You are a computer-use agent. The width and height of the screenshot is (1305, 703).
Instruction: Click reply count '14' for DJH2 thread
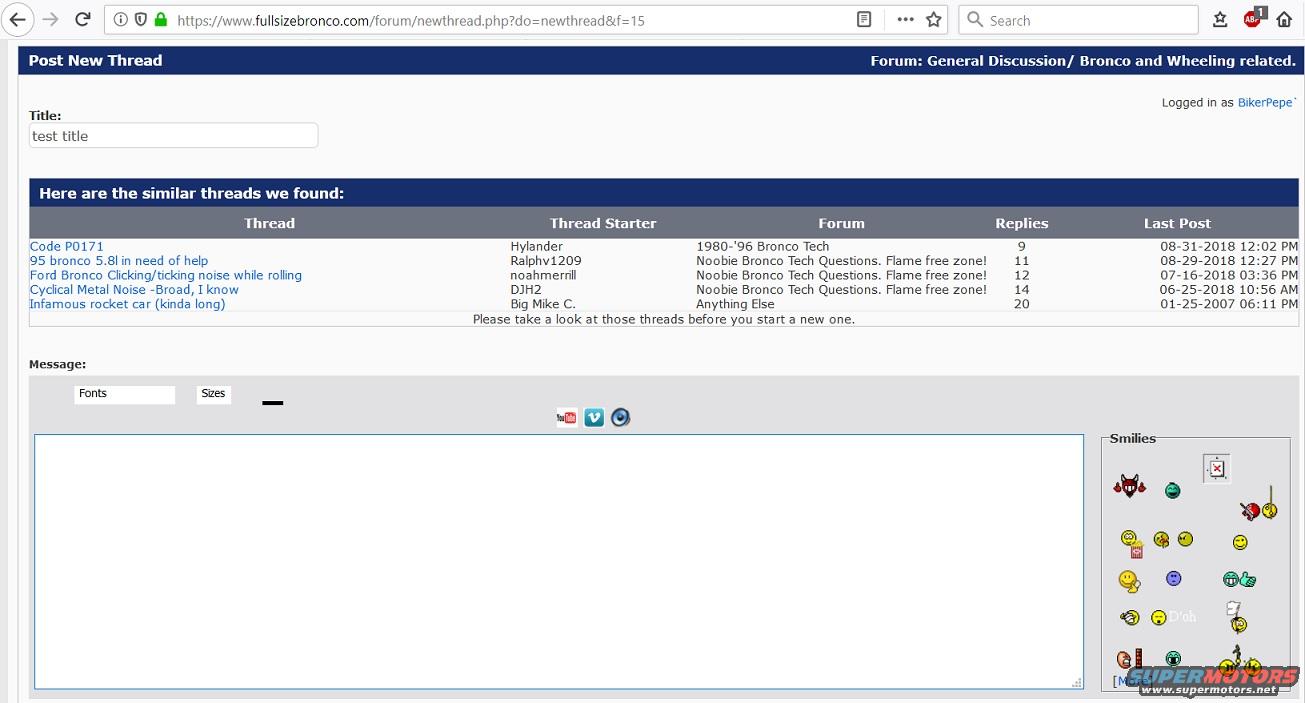click(x=1022, y=290)
